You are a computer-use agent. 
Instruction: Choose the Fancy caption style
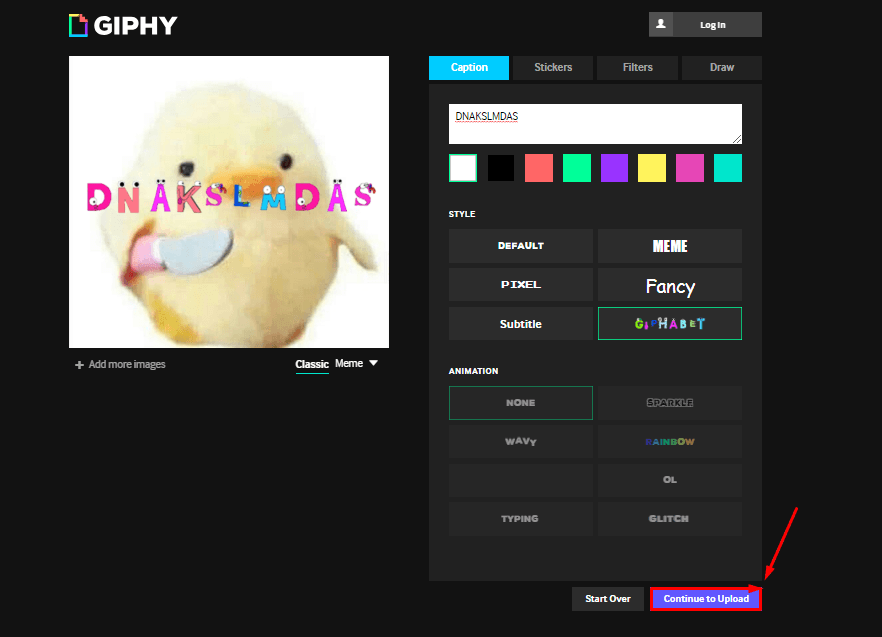pos(670,285)
